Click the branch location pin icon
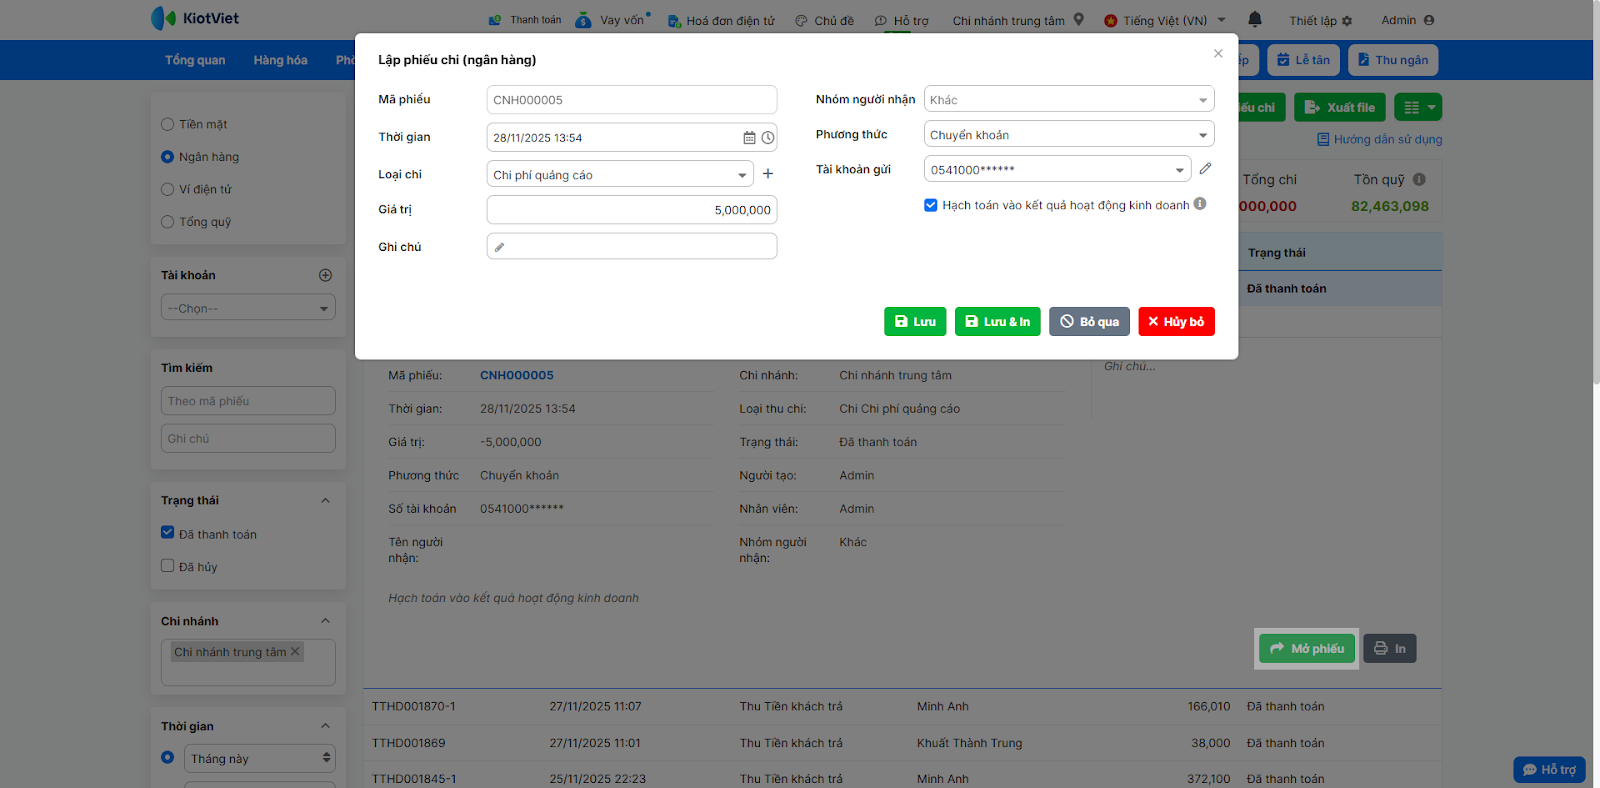The width and height of the screenshot is (1600, 788). pos(1079,20)
